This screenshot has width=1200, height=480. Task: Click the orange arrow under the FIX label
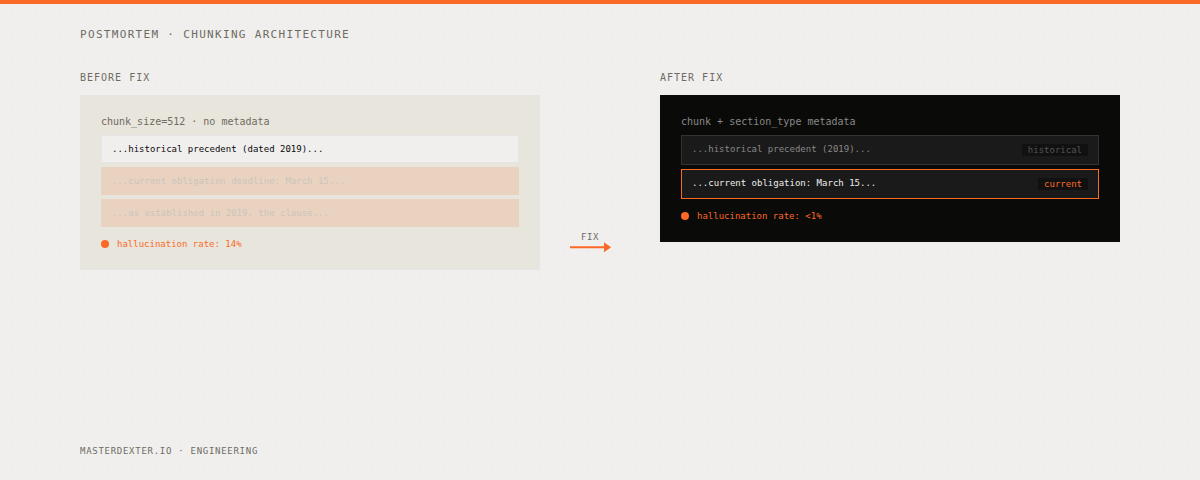click(x=590, y=247)
